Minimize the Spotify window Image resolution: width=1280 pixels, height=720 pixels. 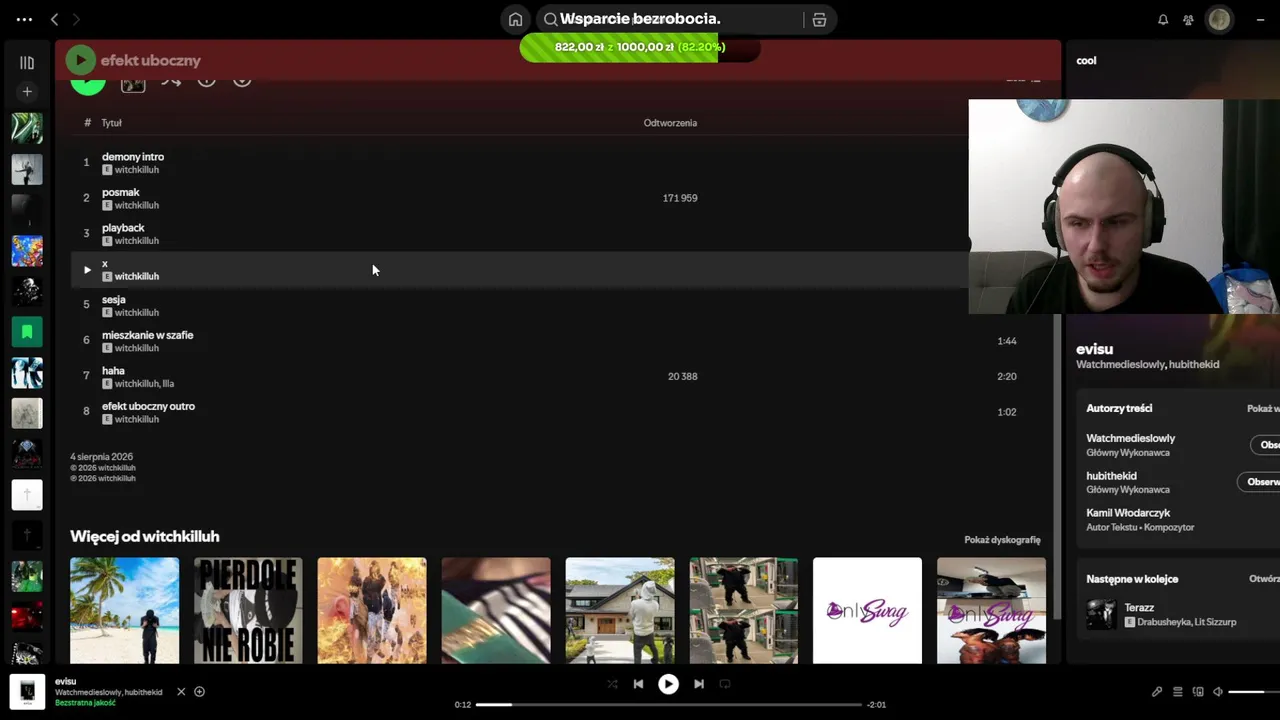click(1260, 19)
